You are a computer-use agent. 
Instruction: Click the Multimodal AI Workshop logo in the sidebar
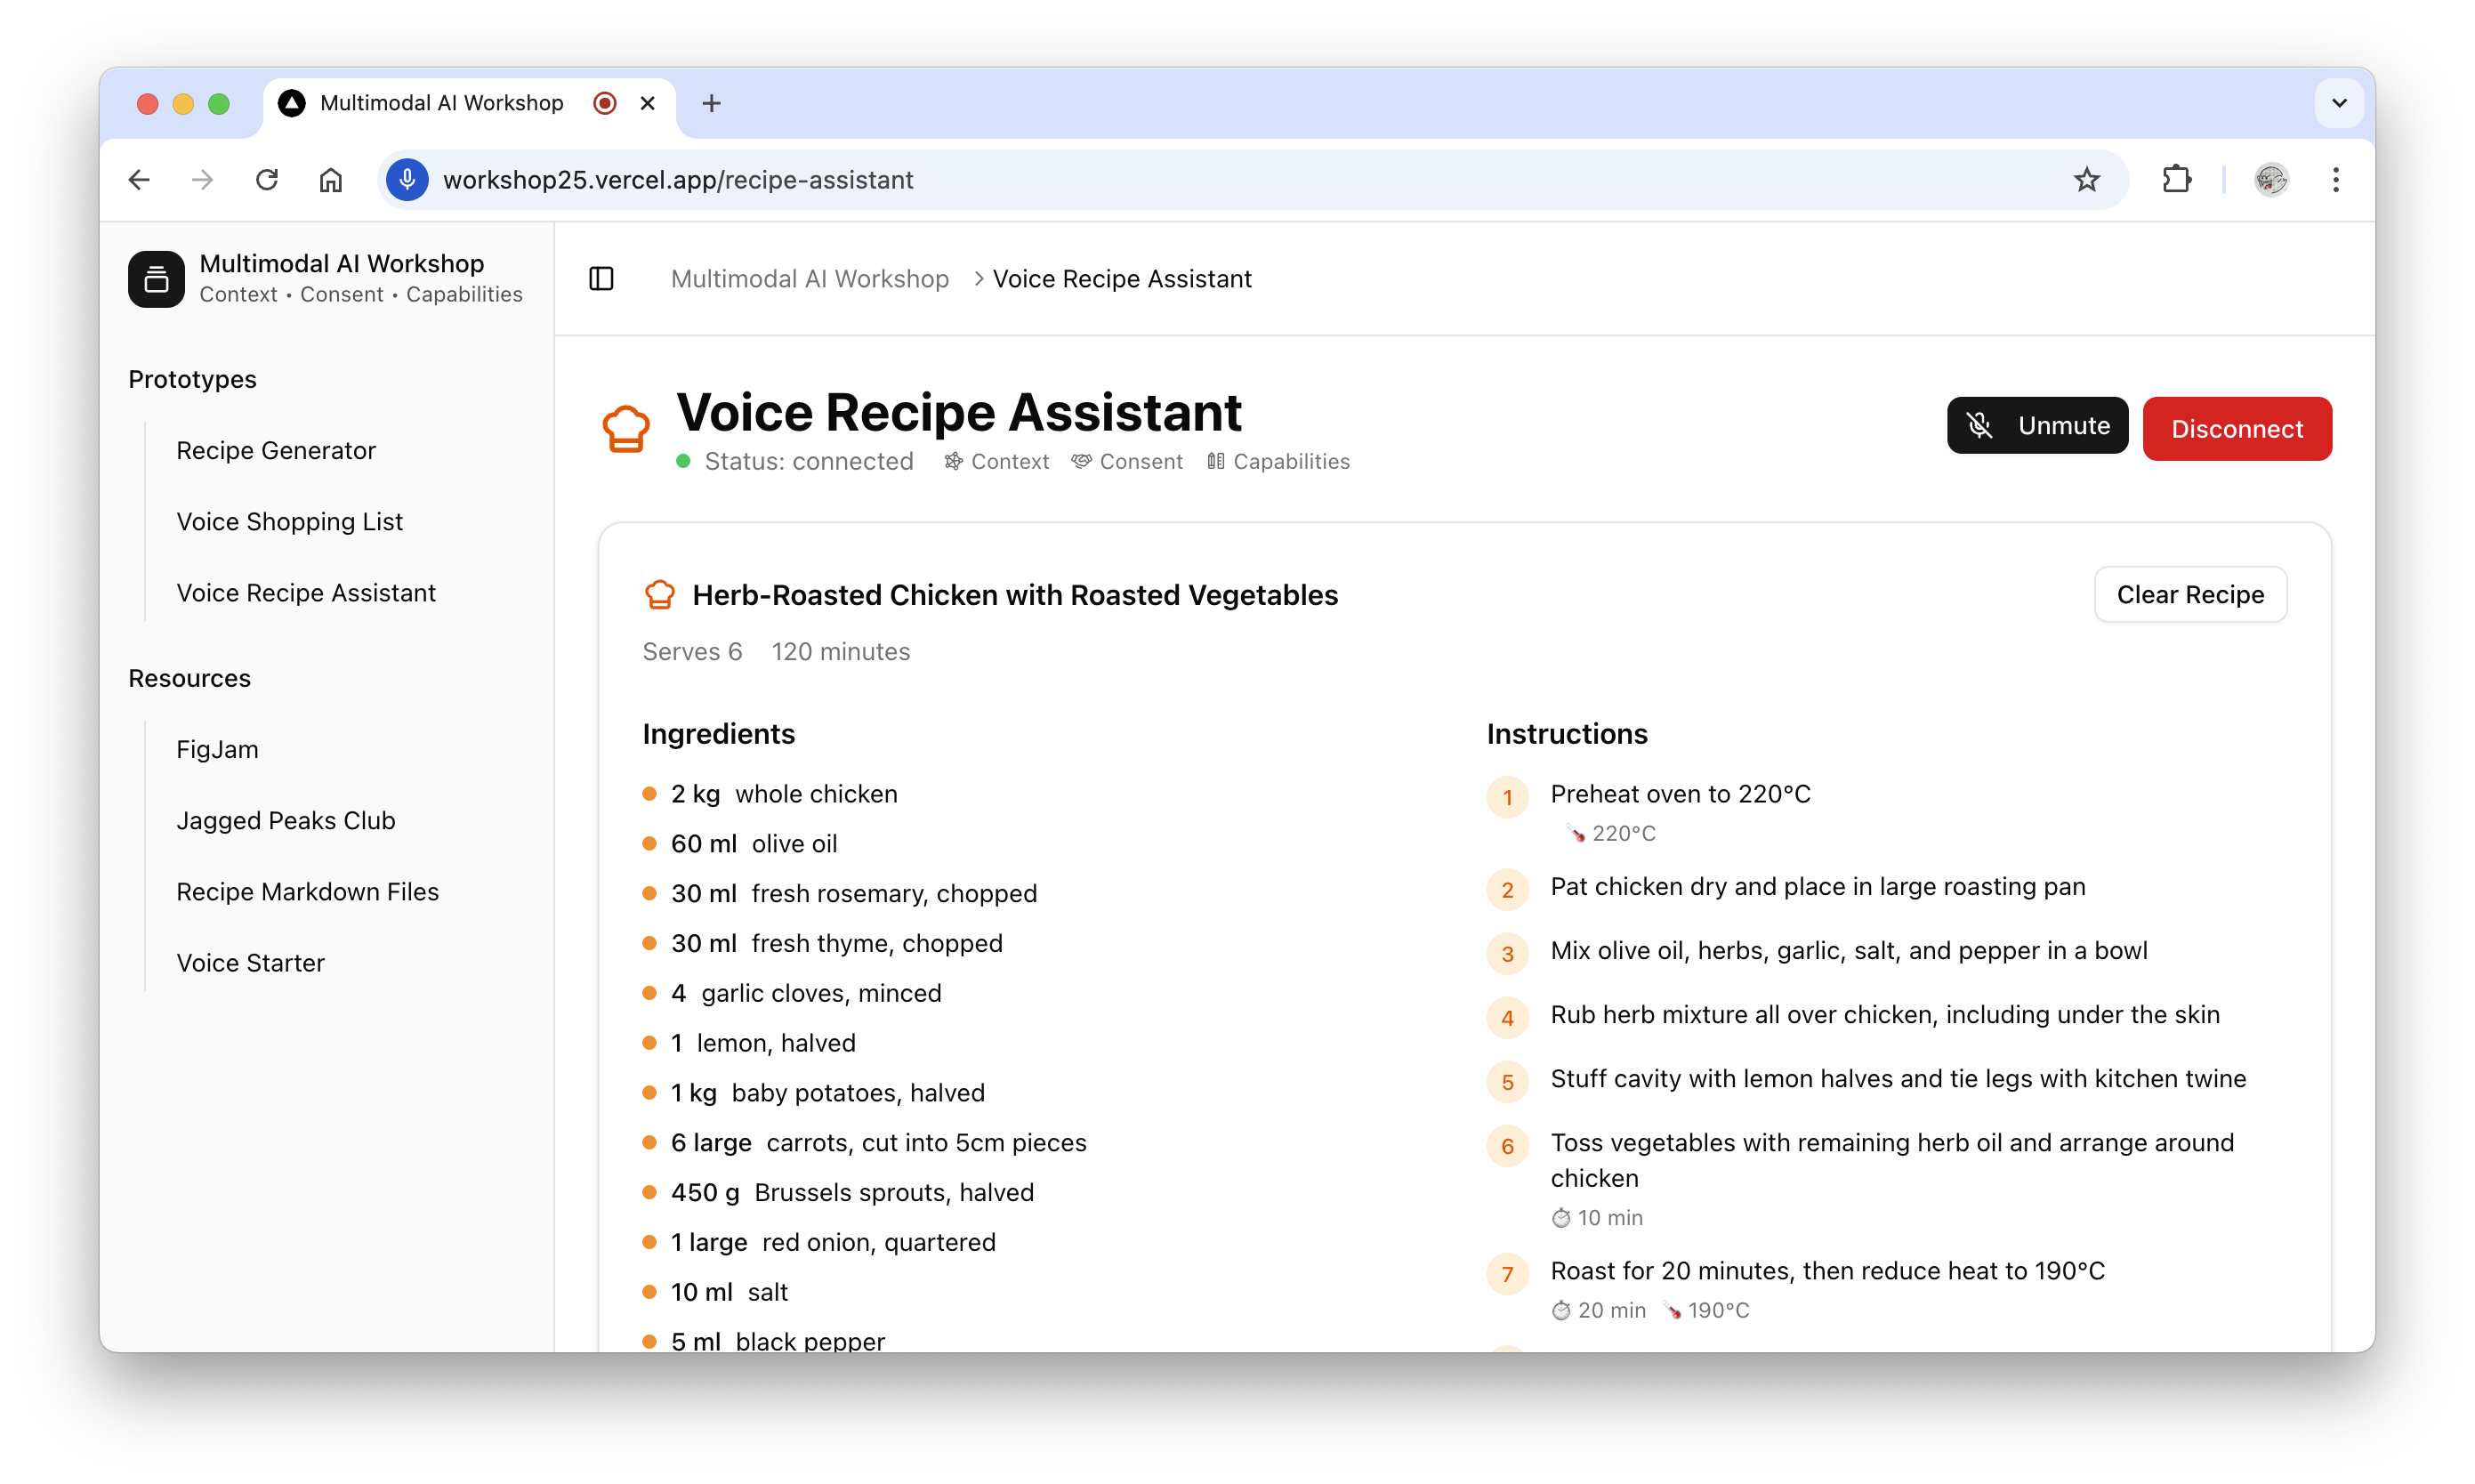pyautogui.click(x=156, y=278)
